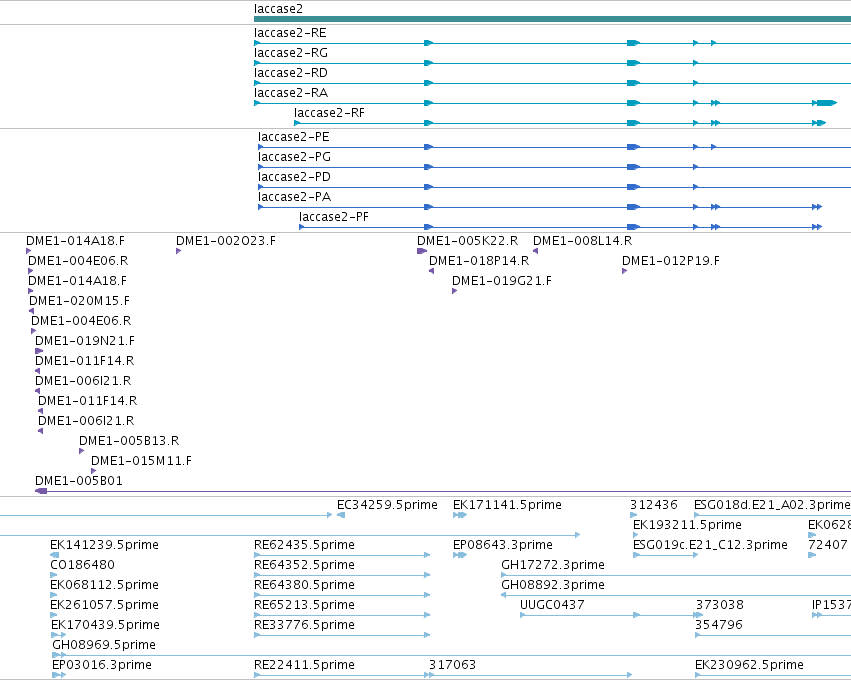Click the 354796 feature label

point(719,626)
